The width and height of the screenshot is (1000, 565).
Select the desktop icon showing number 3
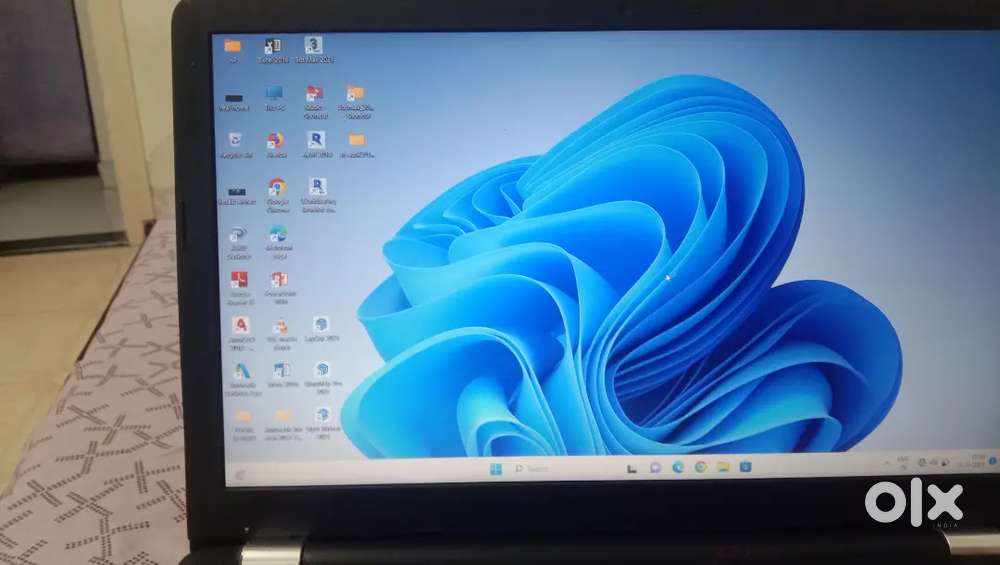314,49
